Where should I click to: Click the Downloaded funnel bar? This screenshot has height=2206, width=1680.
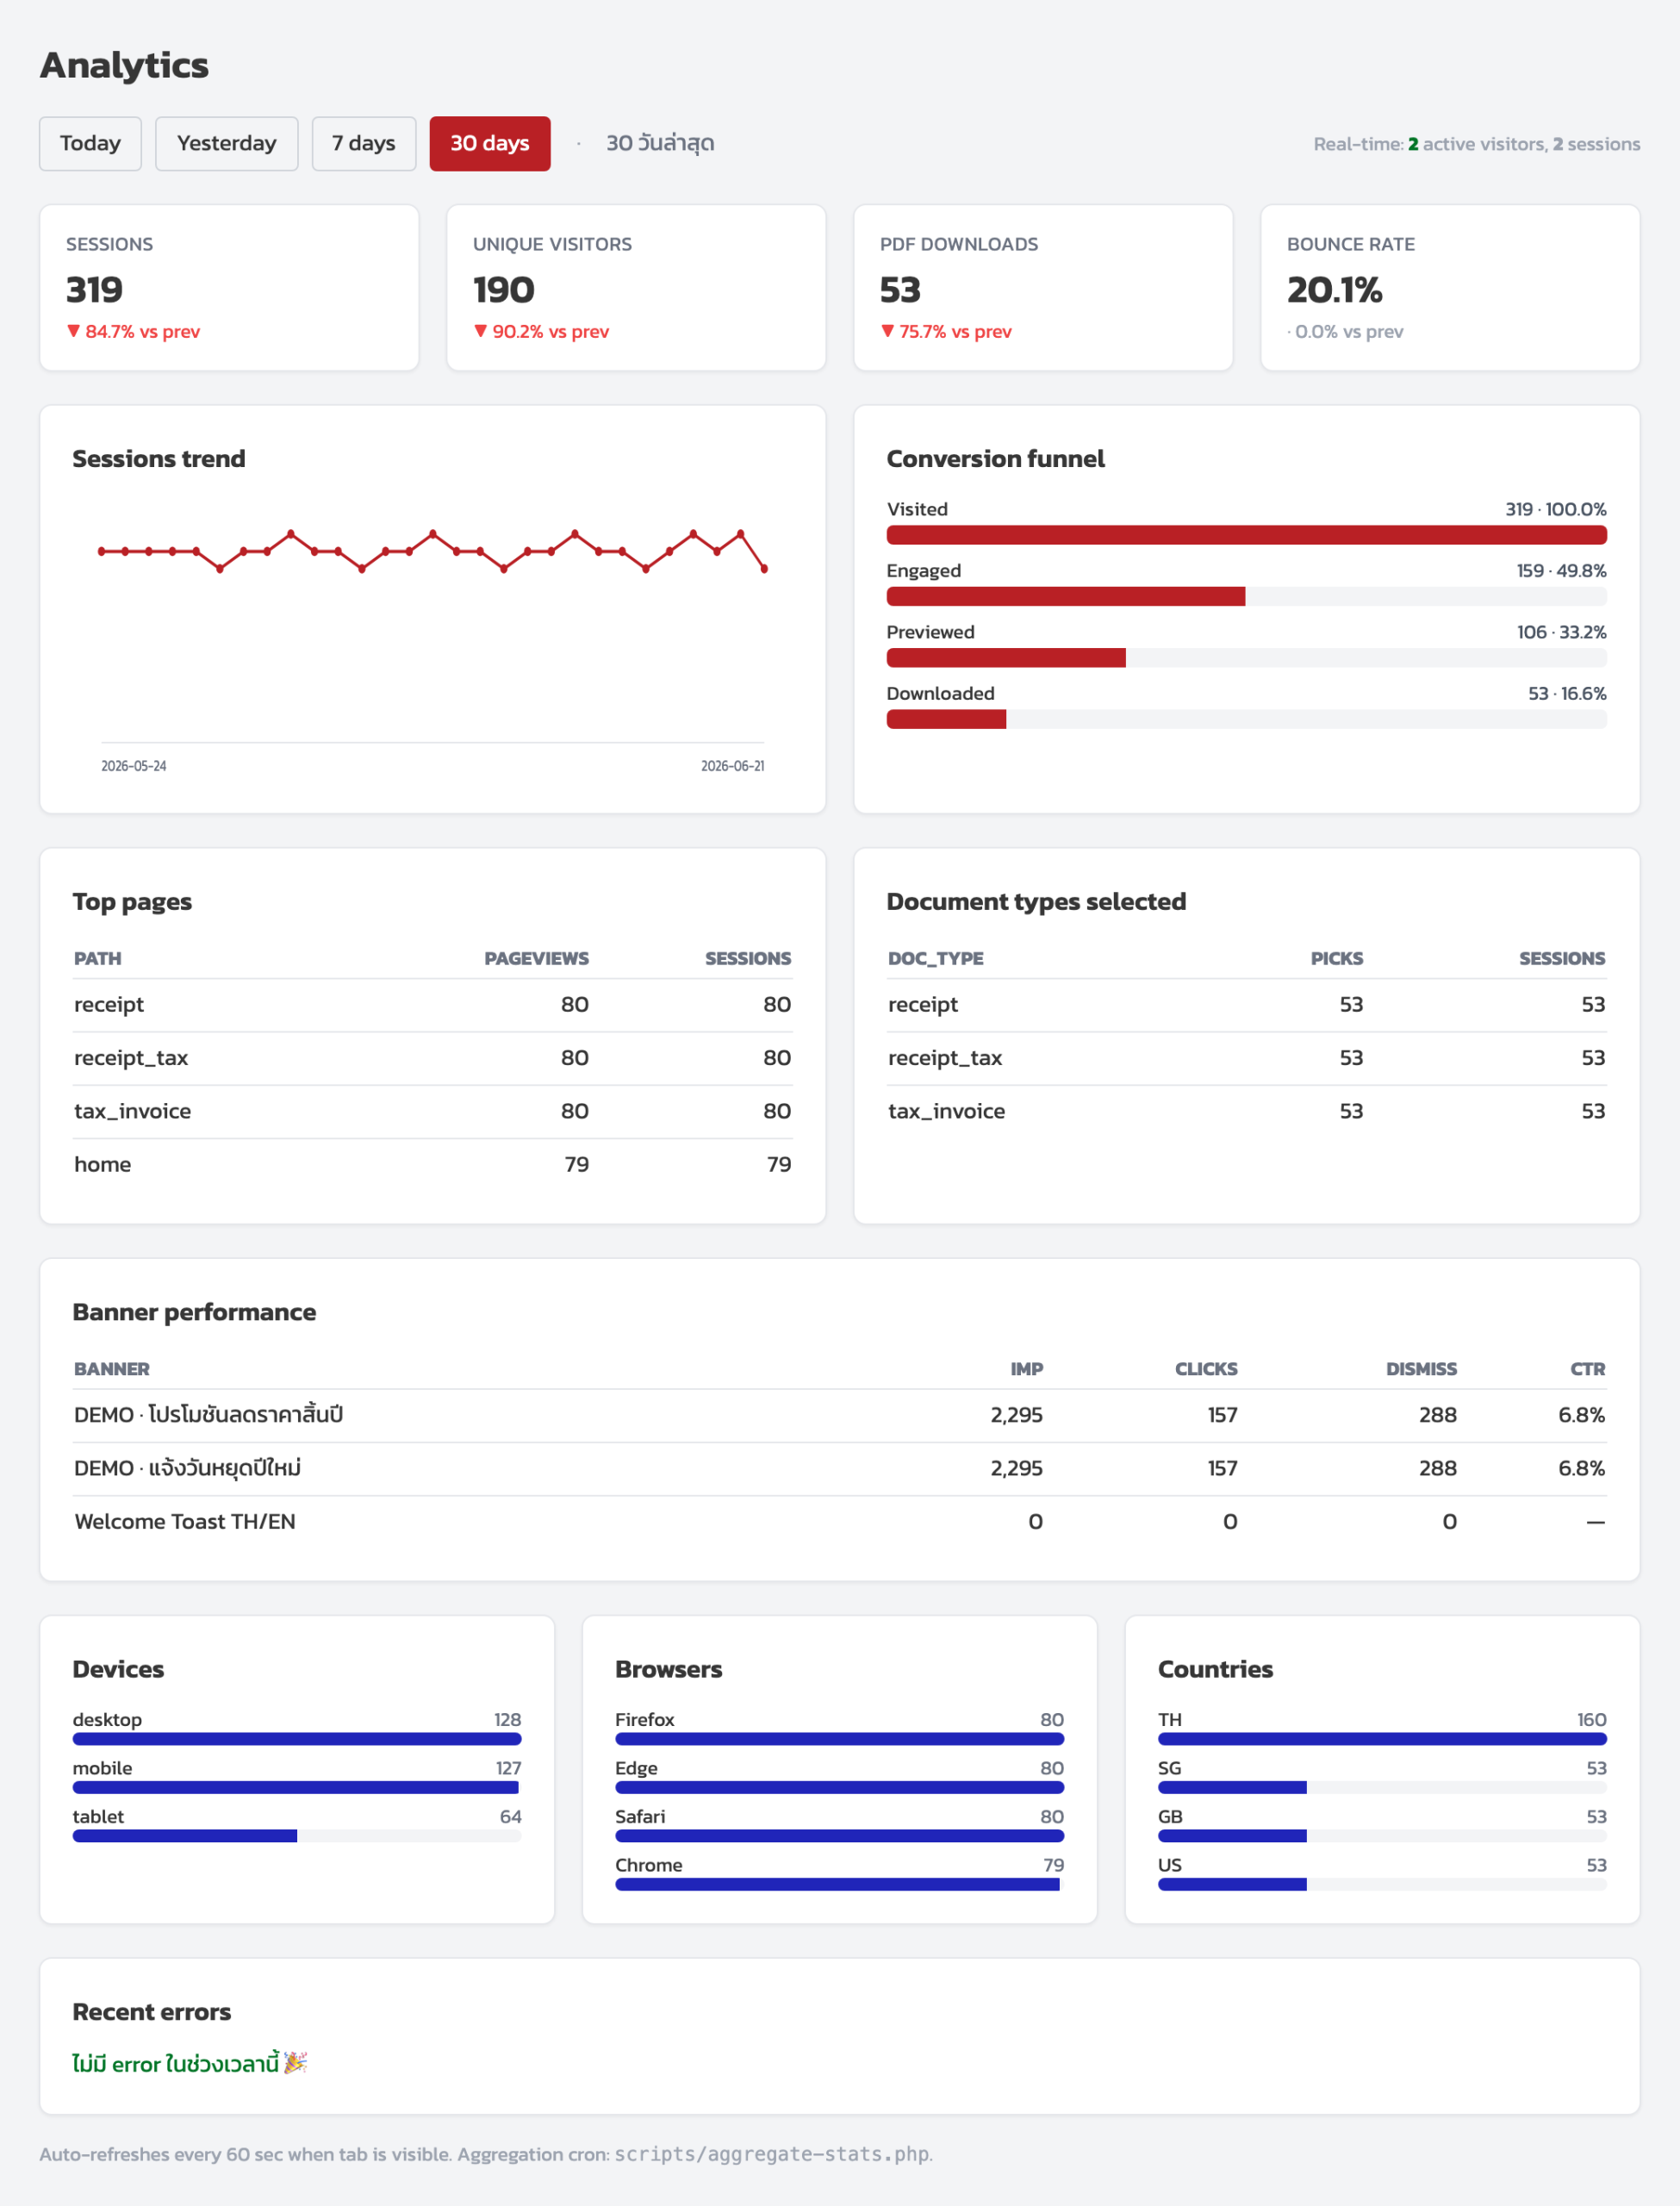click(x=1246, y=719)
